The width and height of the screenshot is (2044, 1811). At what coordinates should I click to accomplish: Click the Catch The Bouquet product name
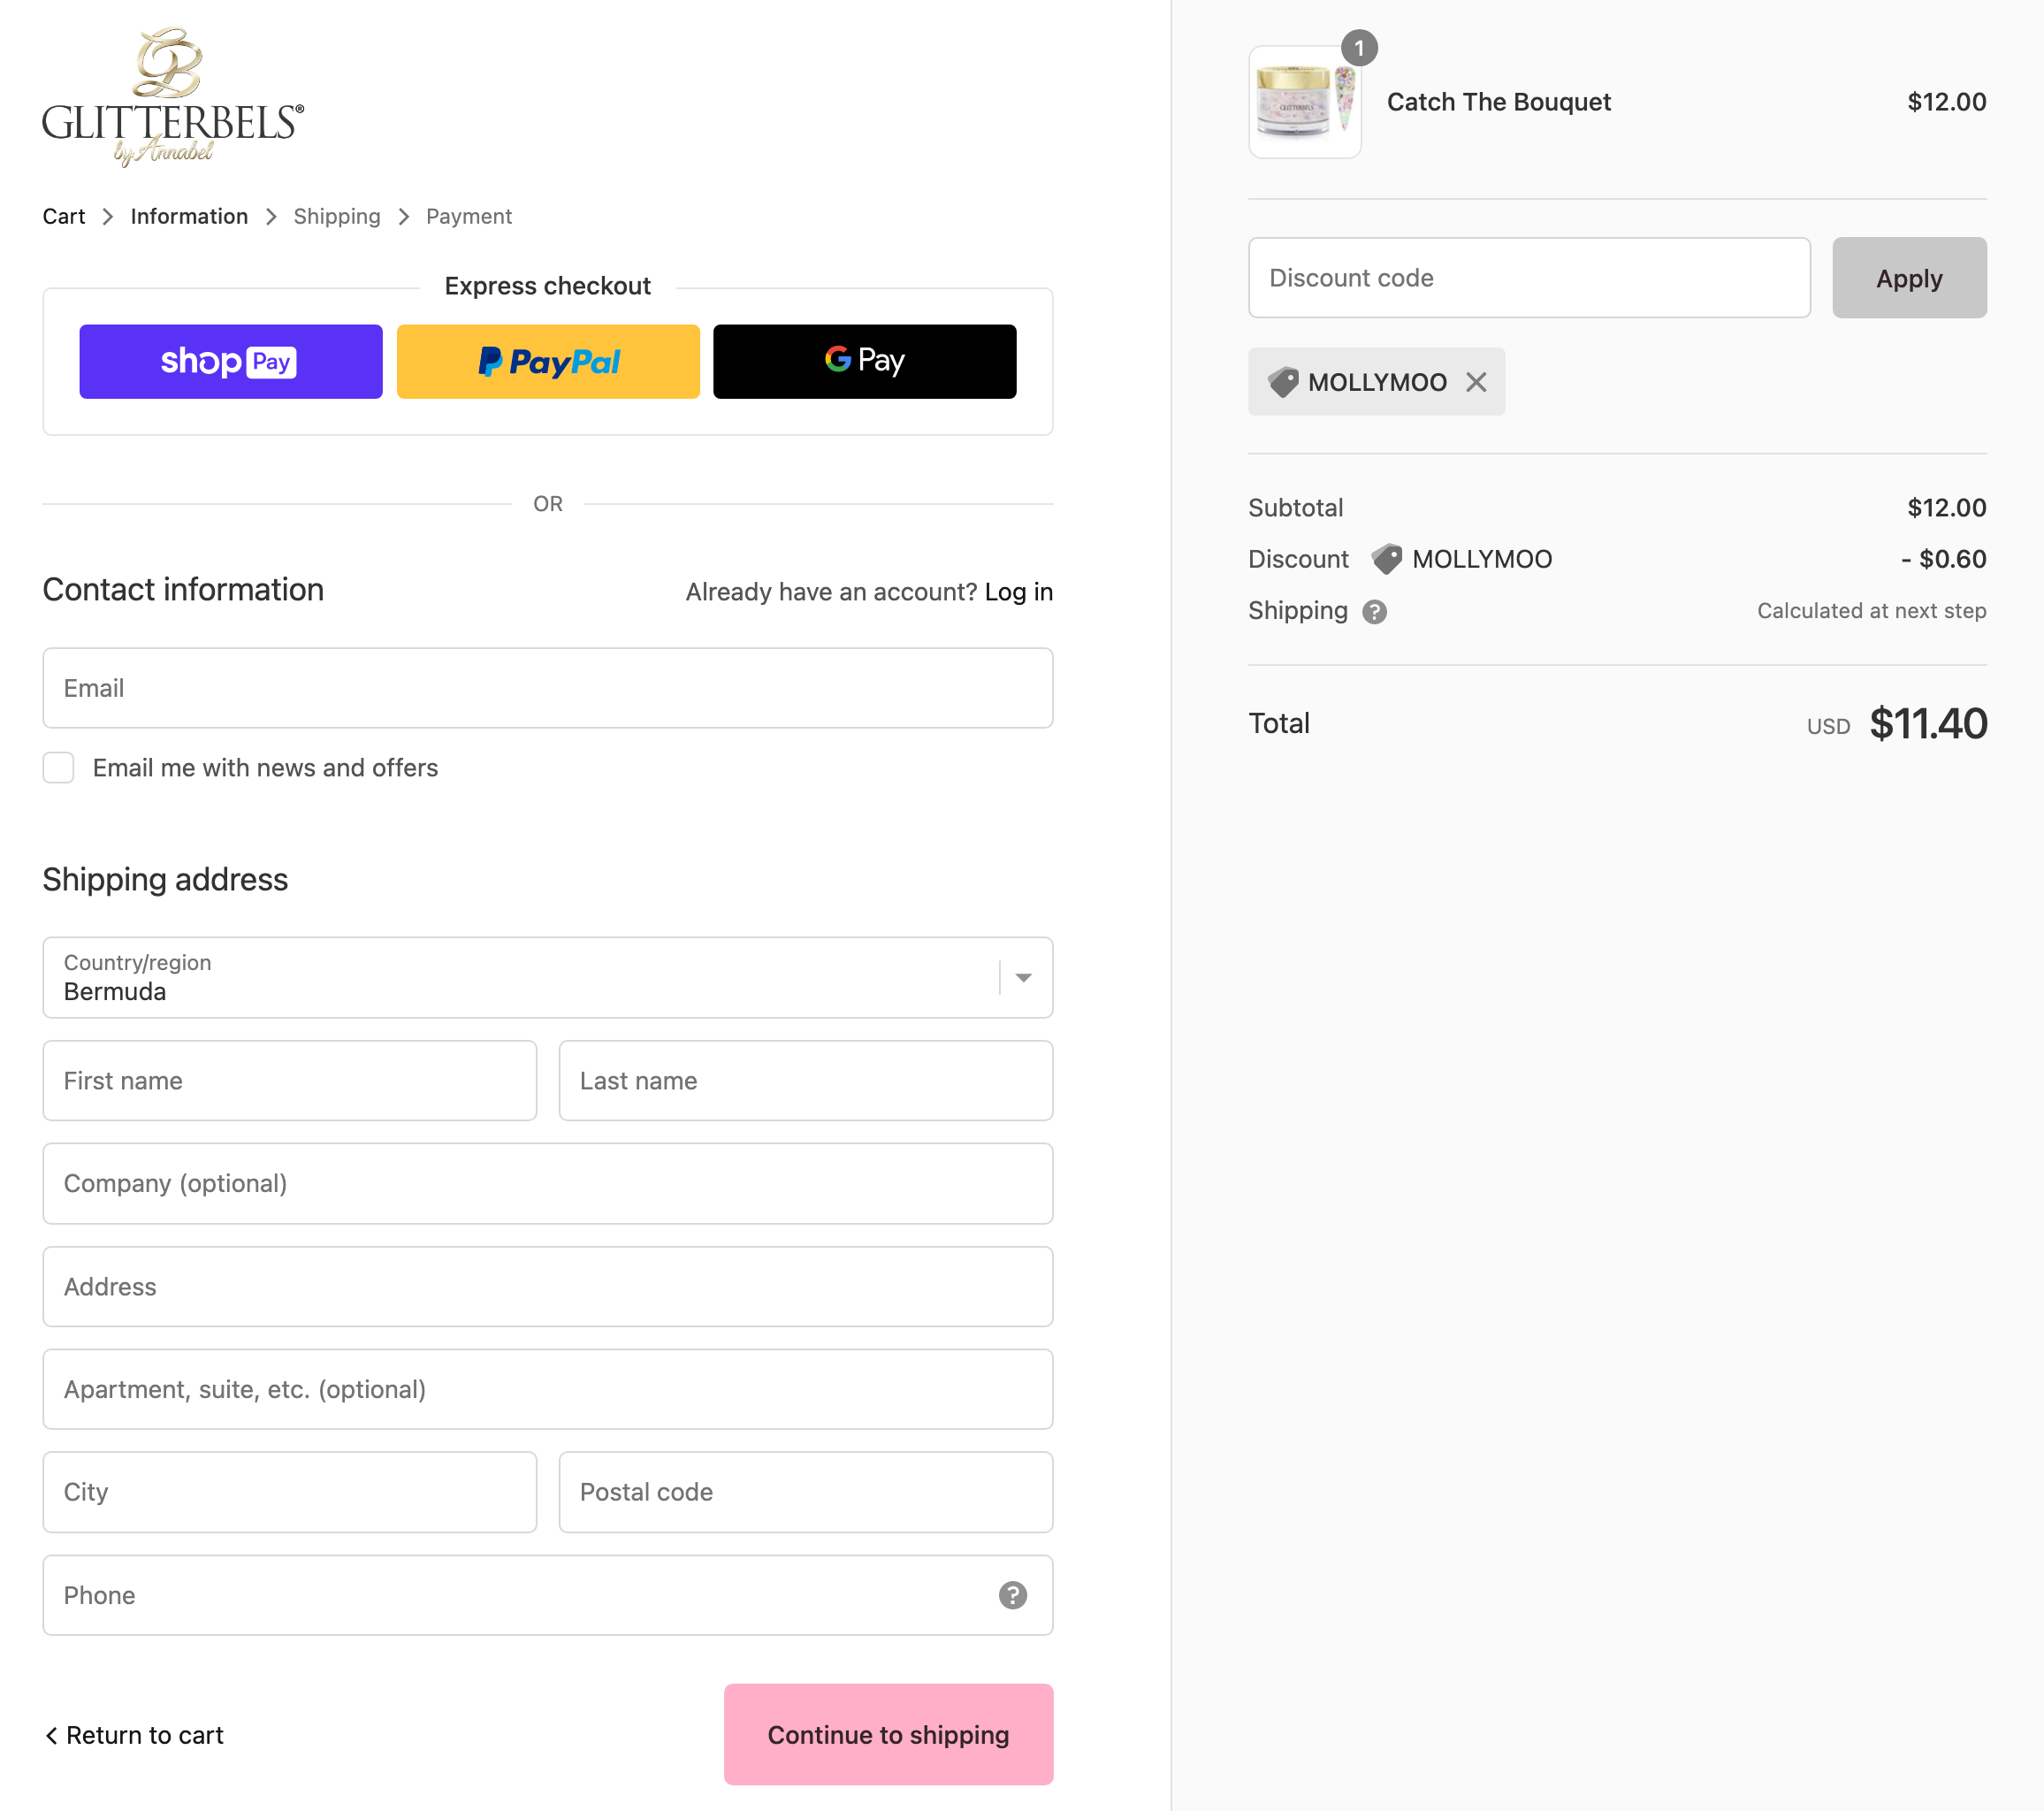click(x=1498, y=102)
